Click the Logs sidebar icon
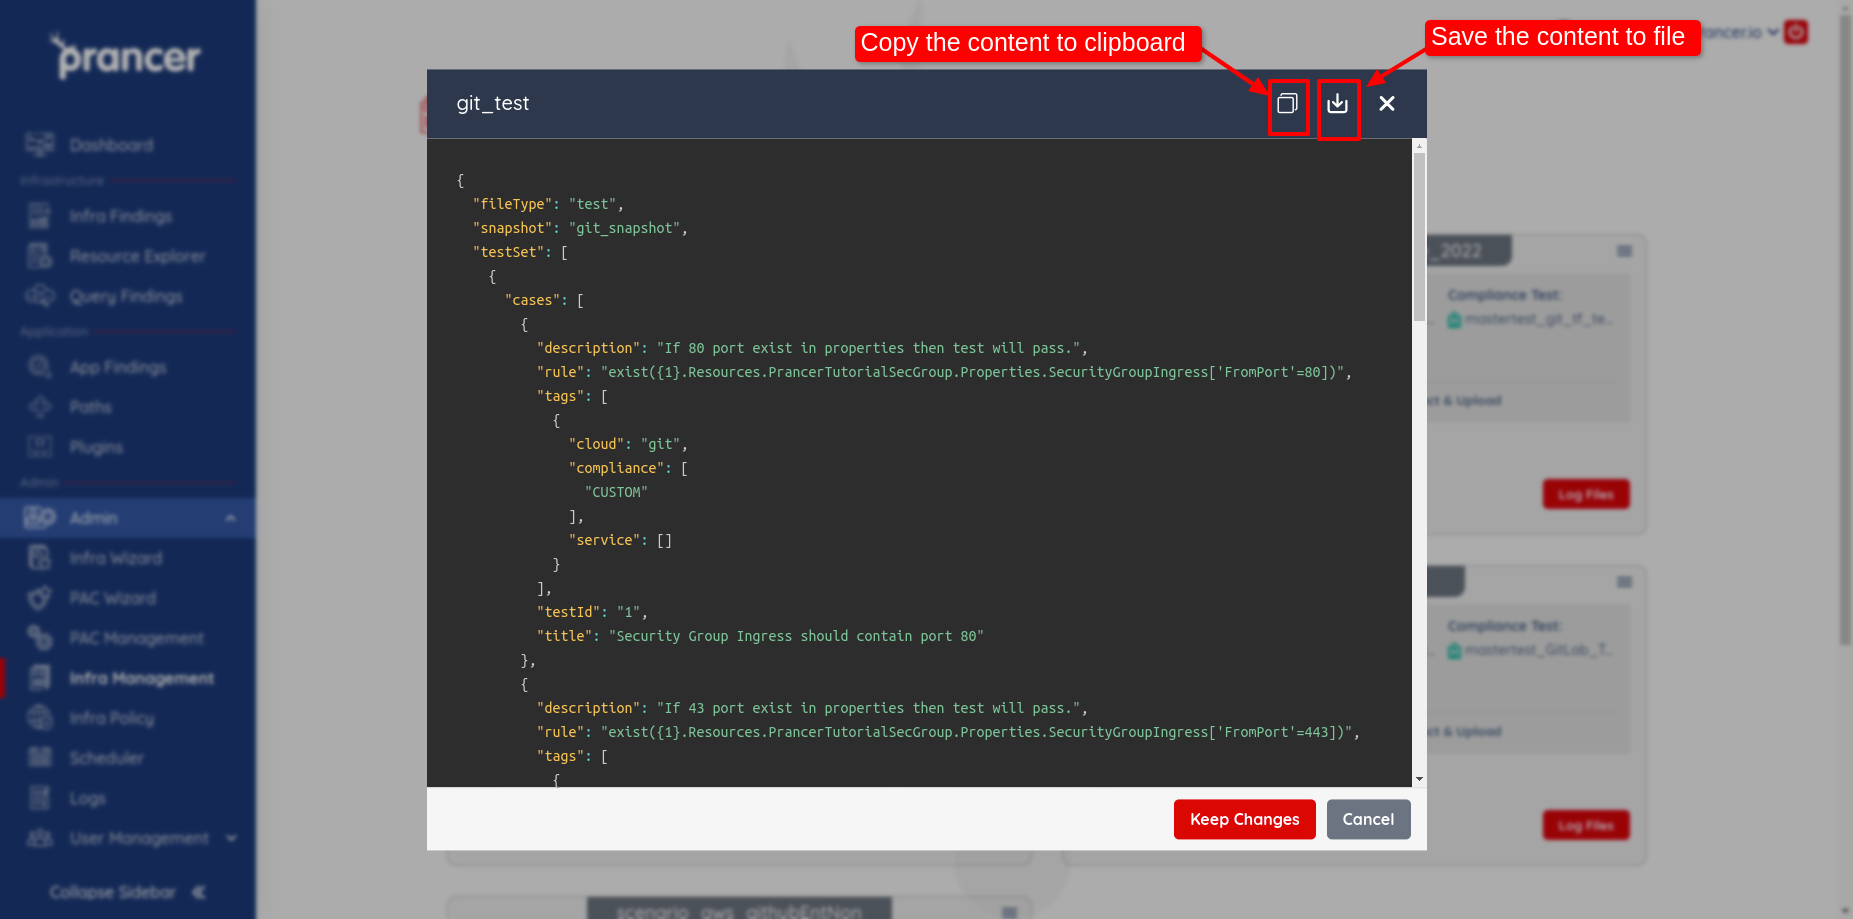This screenshot has height=919, width=1853. click(40, 798)
